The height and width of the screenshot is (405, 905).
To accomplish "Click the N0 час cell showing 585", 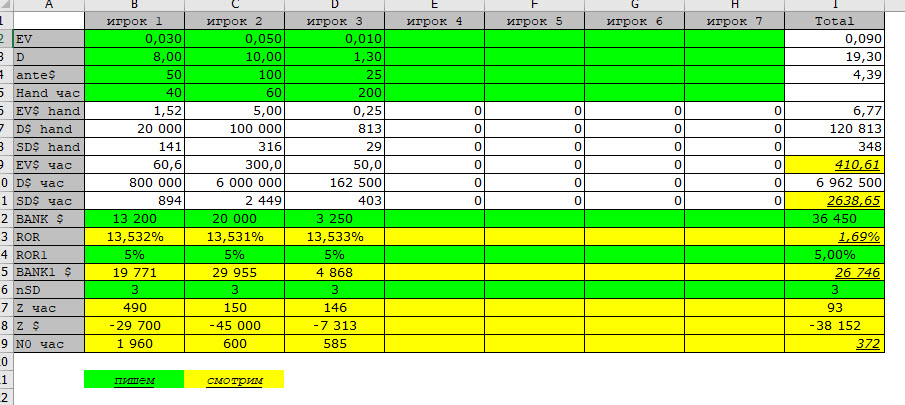I will pyautogui.click(x=335, y=344).
